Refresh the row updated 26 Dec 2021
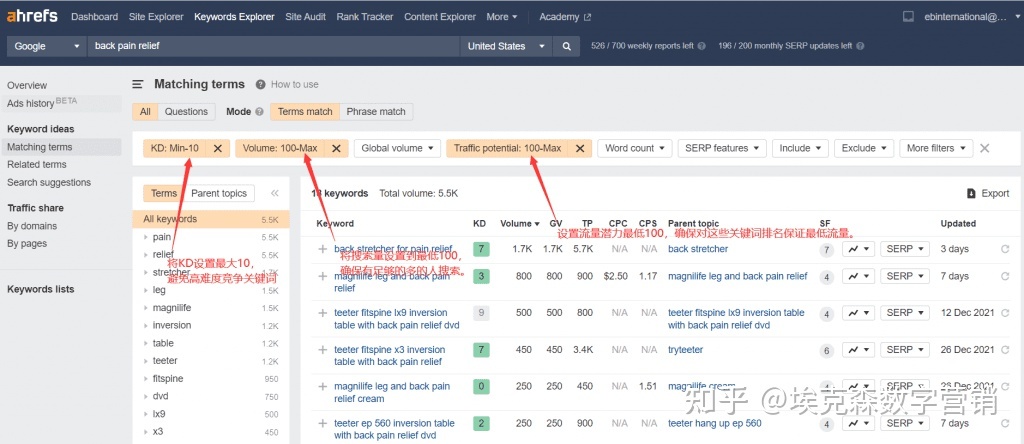1024x444 pixels. point(1005,350)
